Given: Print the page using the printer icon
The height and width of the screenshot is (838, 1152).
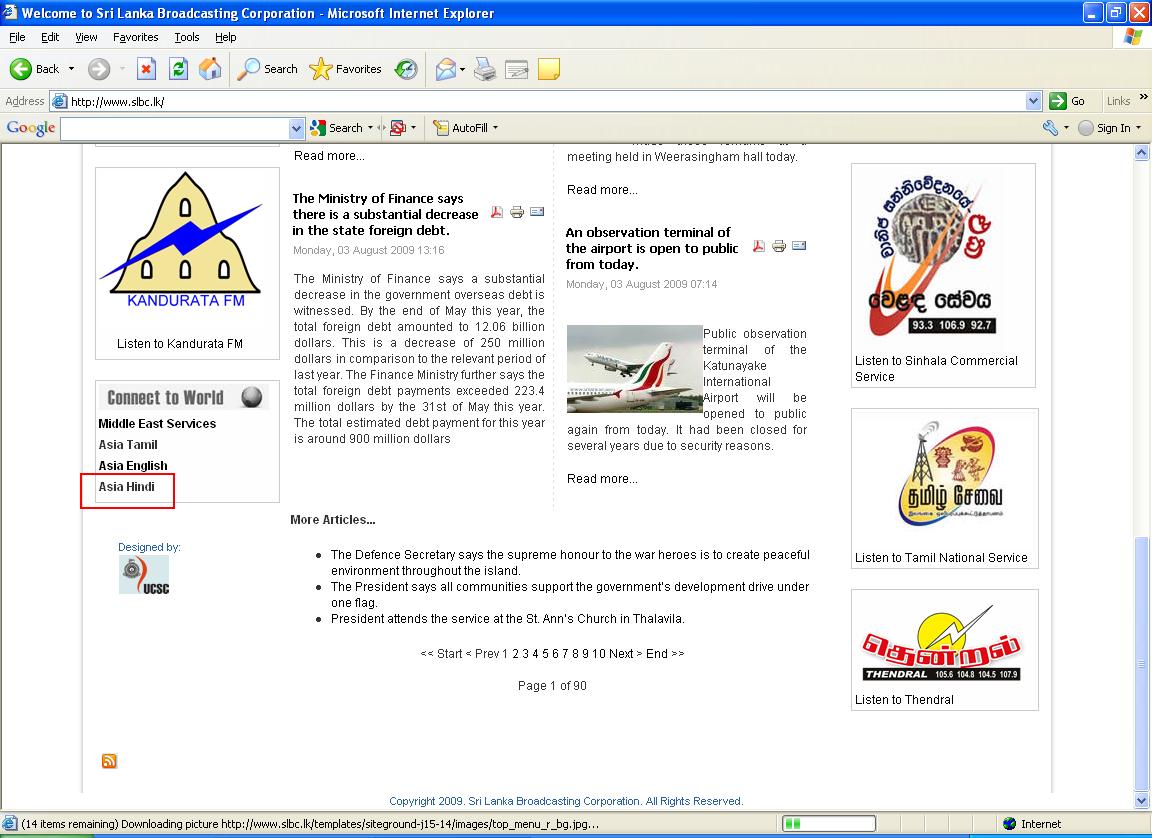Looking at the screenshot, I should pos(485,69).
